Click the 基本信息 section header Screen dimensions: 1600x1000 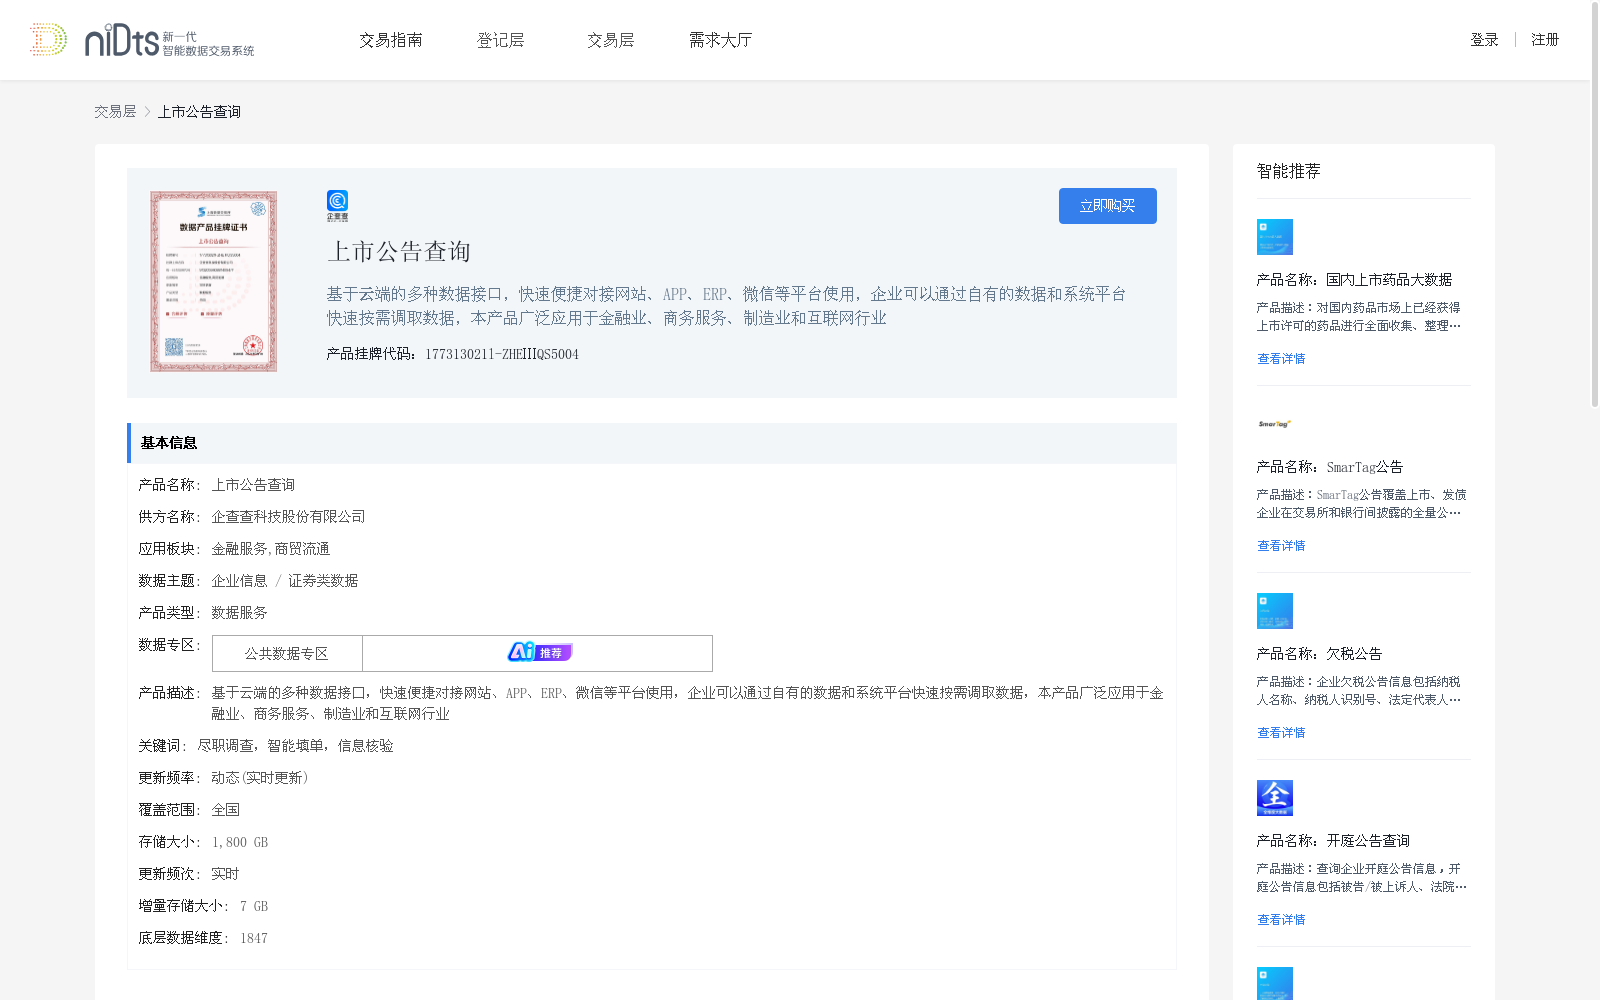click(652, 443)
